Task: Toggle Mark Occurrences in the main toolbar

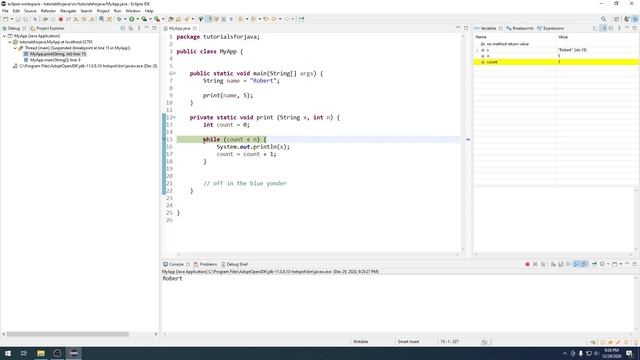Action: click(x=209, y=19)
